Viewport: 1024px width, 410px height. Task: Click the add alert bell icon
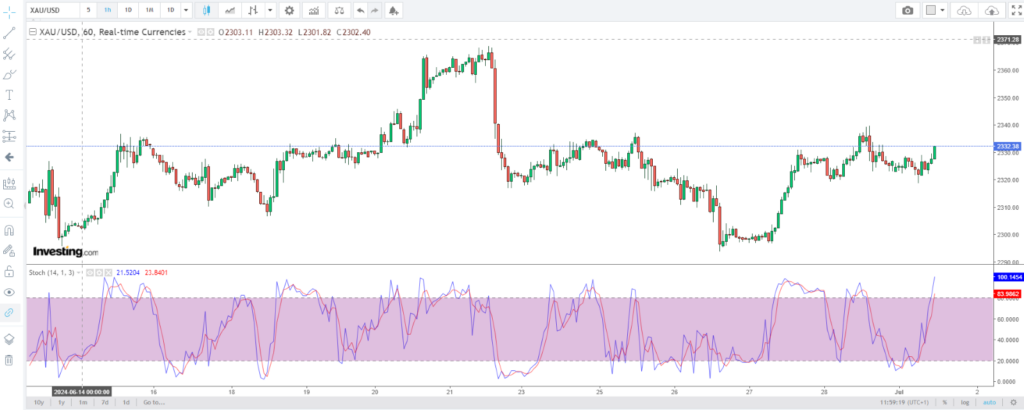tap(393, 10)
